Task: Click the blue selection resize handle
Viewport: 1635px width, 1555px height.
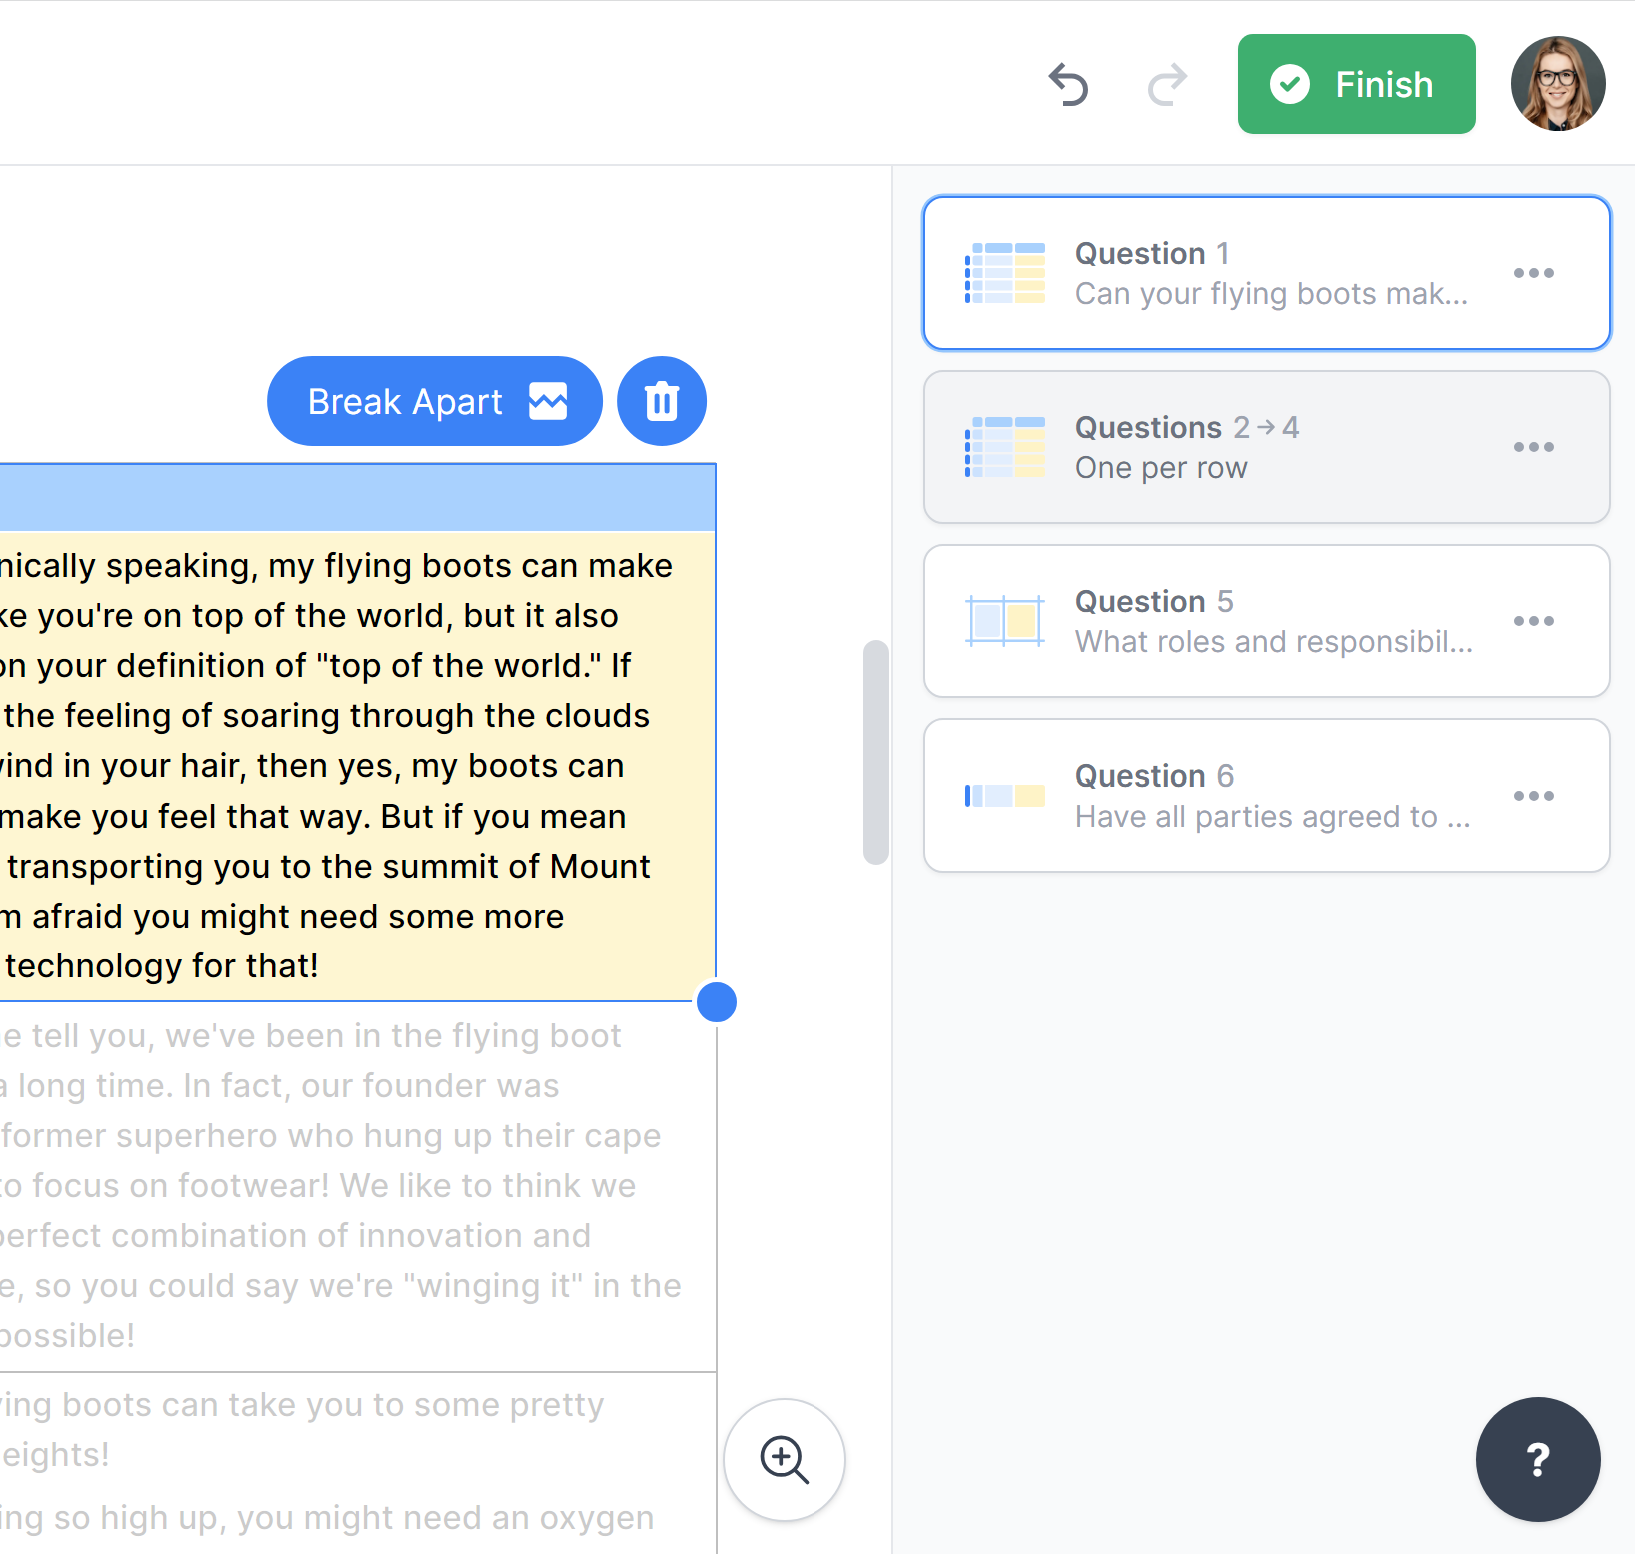Action: 717,1002
